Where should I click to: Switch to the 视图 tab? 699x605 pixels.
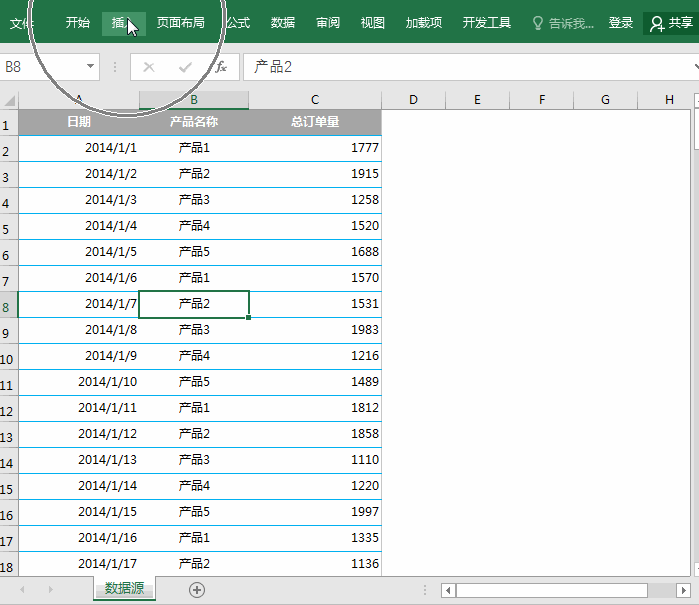(373, 23)
